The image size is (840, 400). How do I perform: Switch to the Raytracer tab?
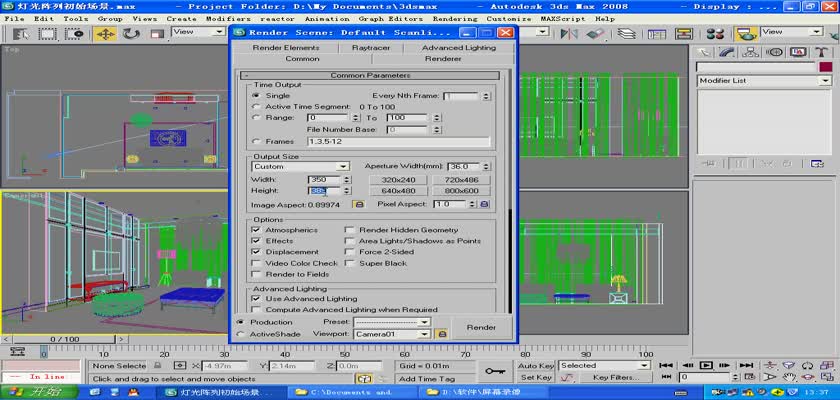(371, 48)
